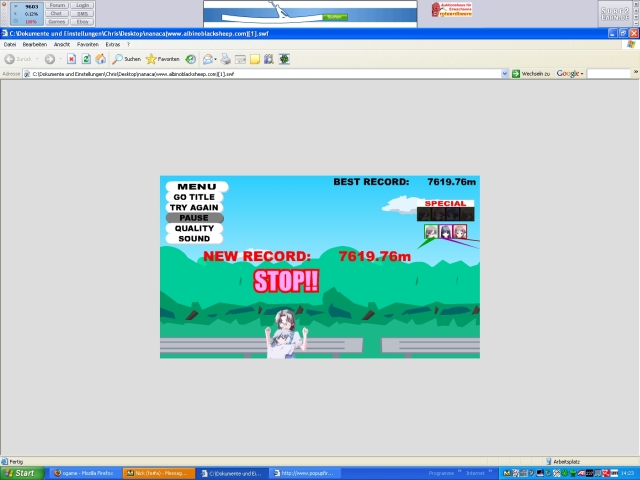
Task: Open the Google toolbar dropdown arrow
Action: [x=582, y=73]
